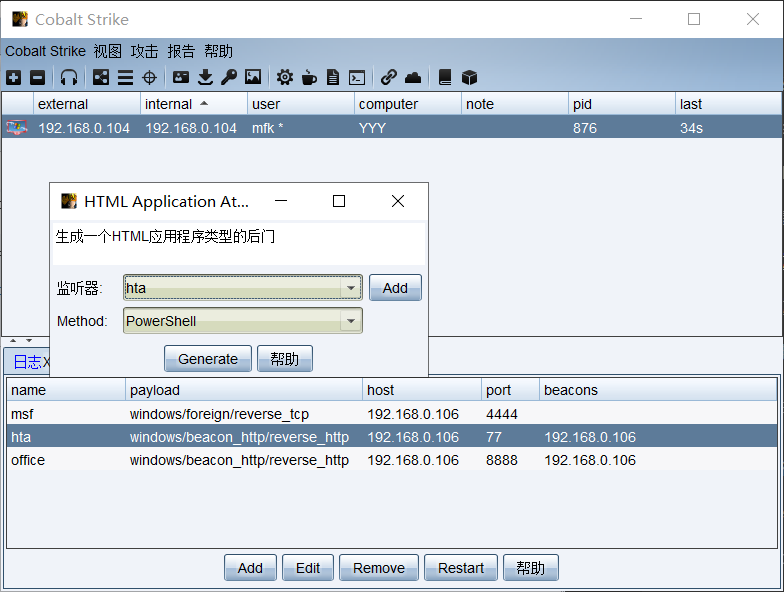
Task: Click the gear icon in the toolbar
Action: point(285,77)
